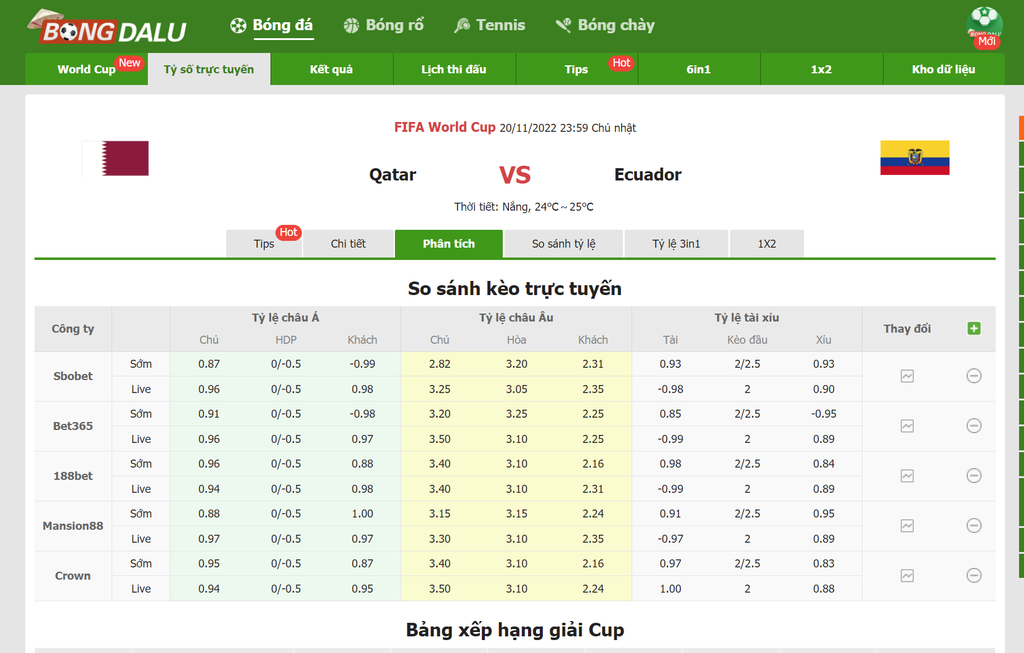Click the Bongdalu logo

pyautogui.click(x=107, y=27)
